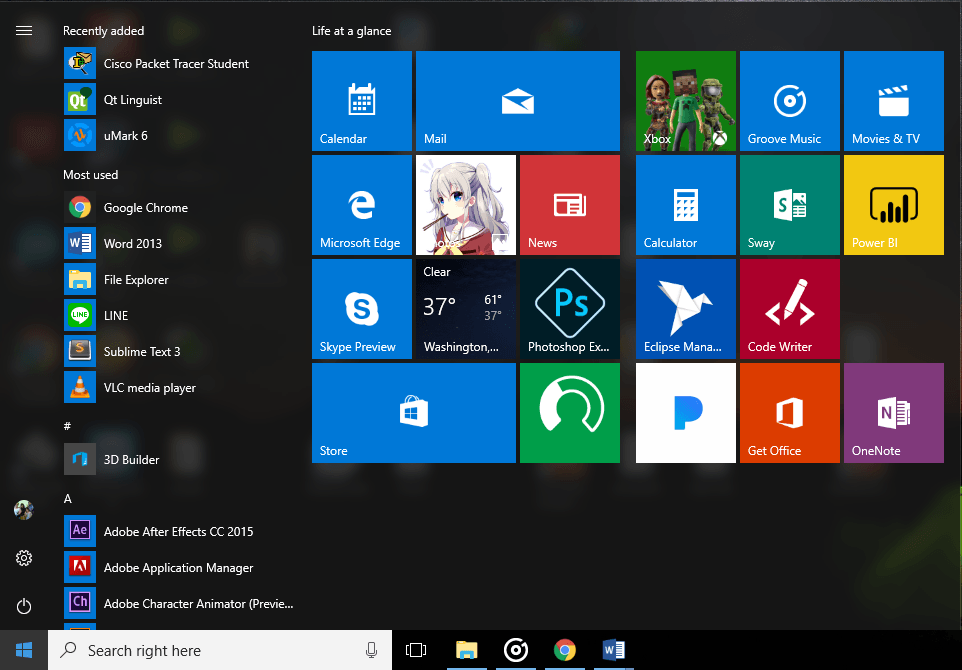Open the Store tile
Image resolution: width=962 pixels, height=670 pixels.
[x=414, y=413]
